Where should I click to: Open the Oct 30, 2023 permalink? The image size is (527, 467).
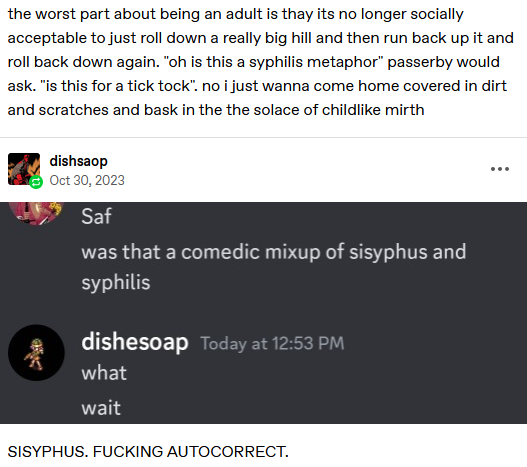coord(87,181)
